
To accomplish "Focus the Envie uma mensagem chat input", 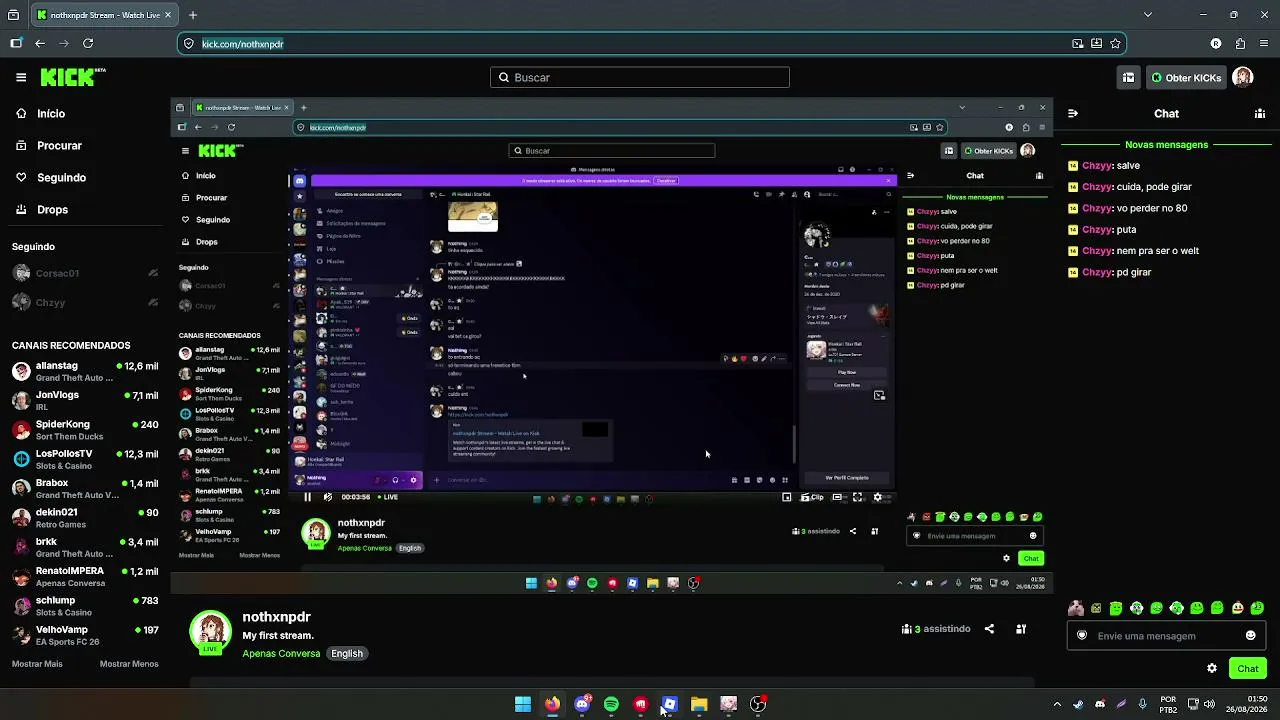I will [x=1166, y=636].
